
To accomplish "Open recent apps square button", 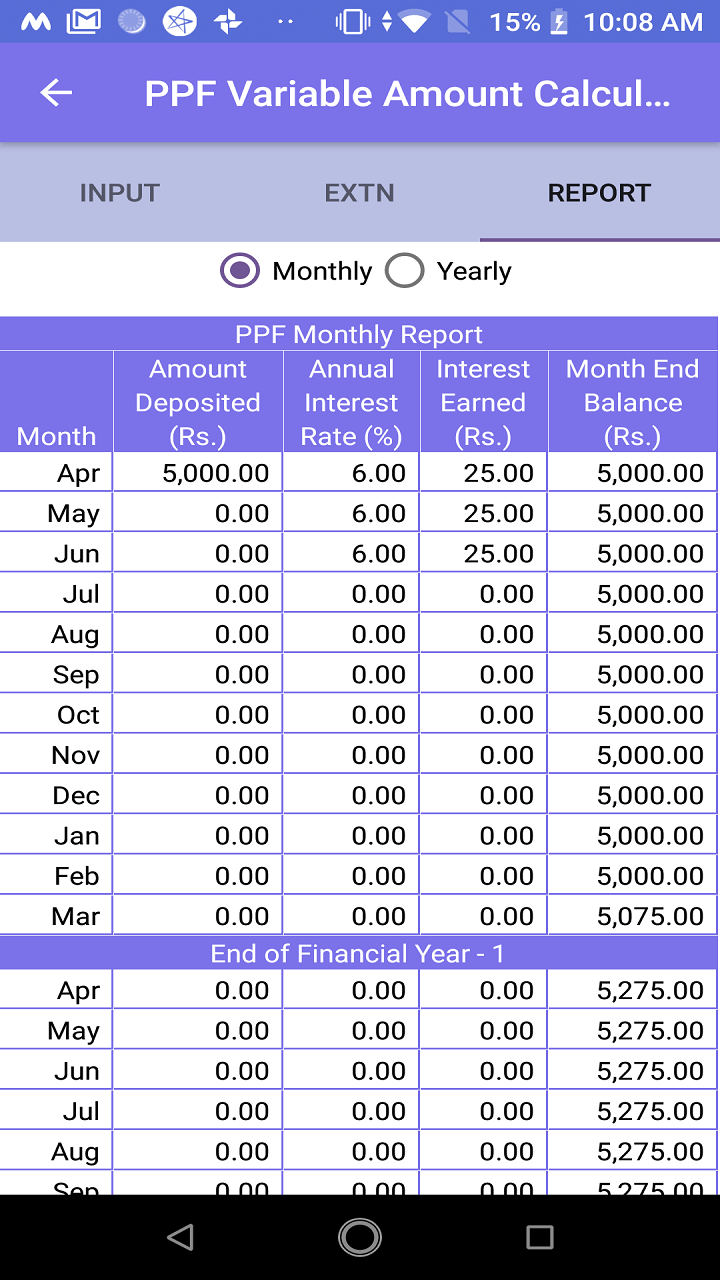I will tap(540, 1237).
